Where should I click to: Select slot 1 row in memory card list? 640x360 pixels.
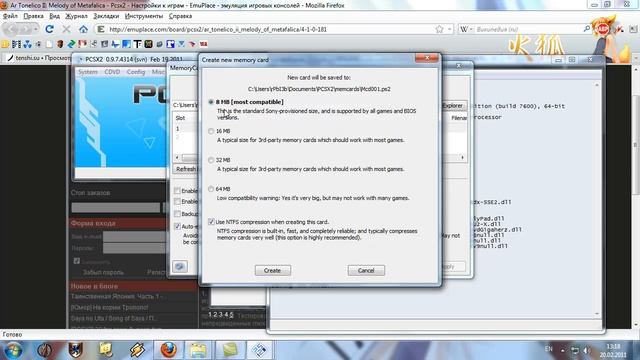pyautogui.click(x=186, y=129)
